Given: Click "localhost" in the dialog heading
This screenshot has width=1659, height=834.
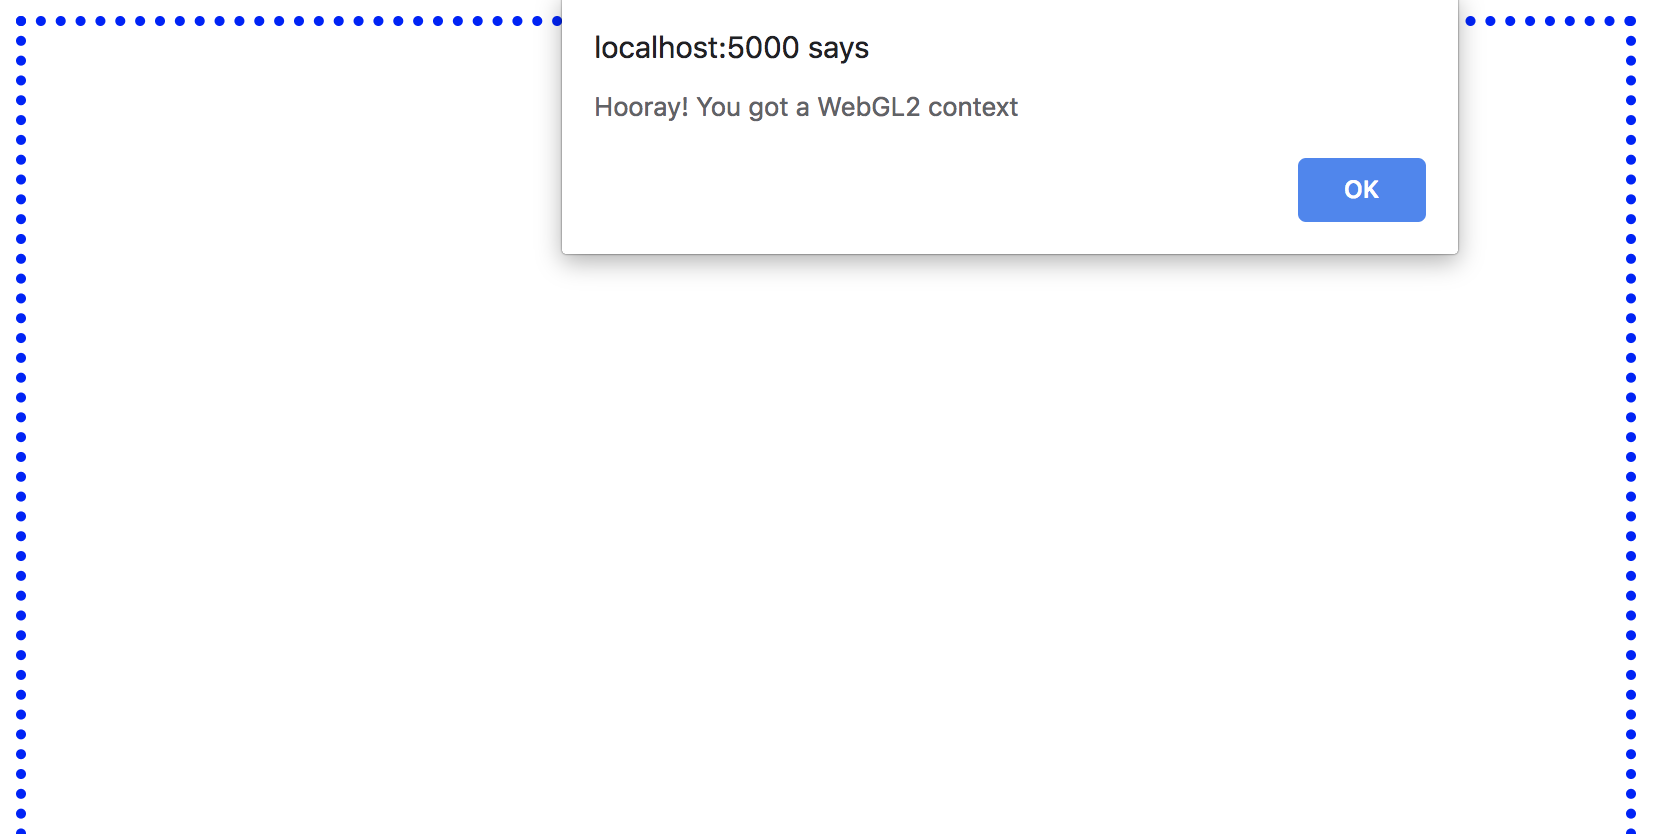Looking at the screenshot, I should pos(656,48).
